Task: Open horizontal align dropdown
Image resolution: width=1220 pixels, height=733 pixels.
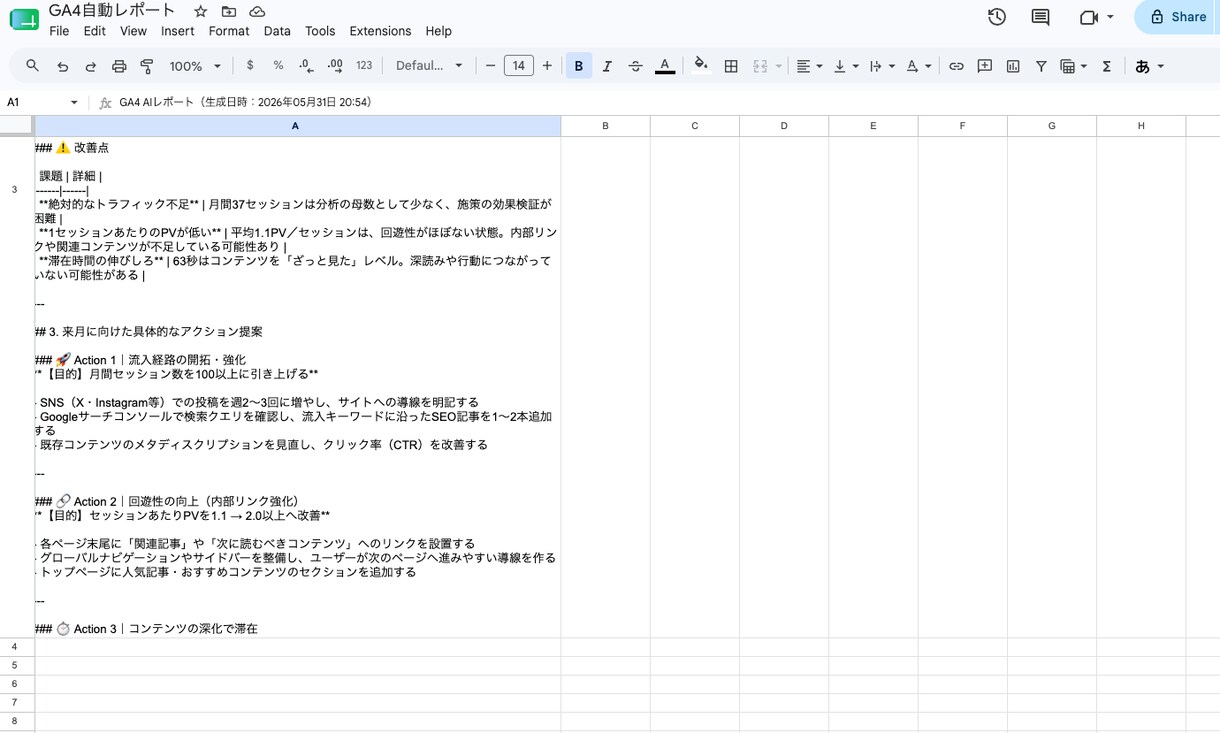Action: pos(809,66)
